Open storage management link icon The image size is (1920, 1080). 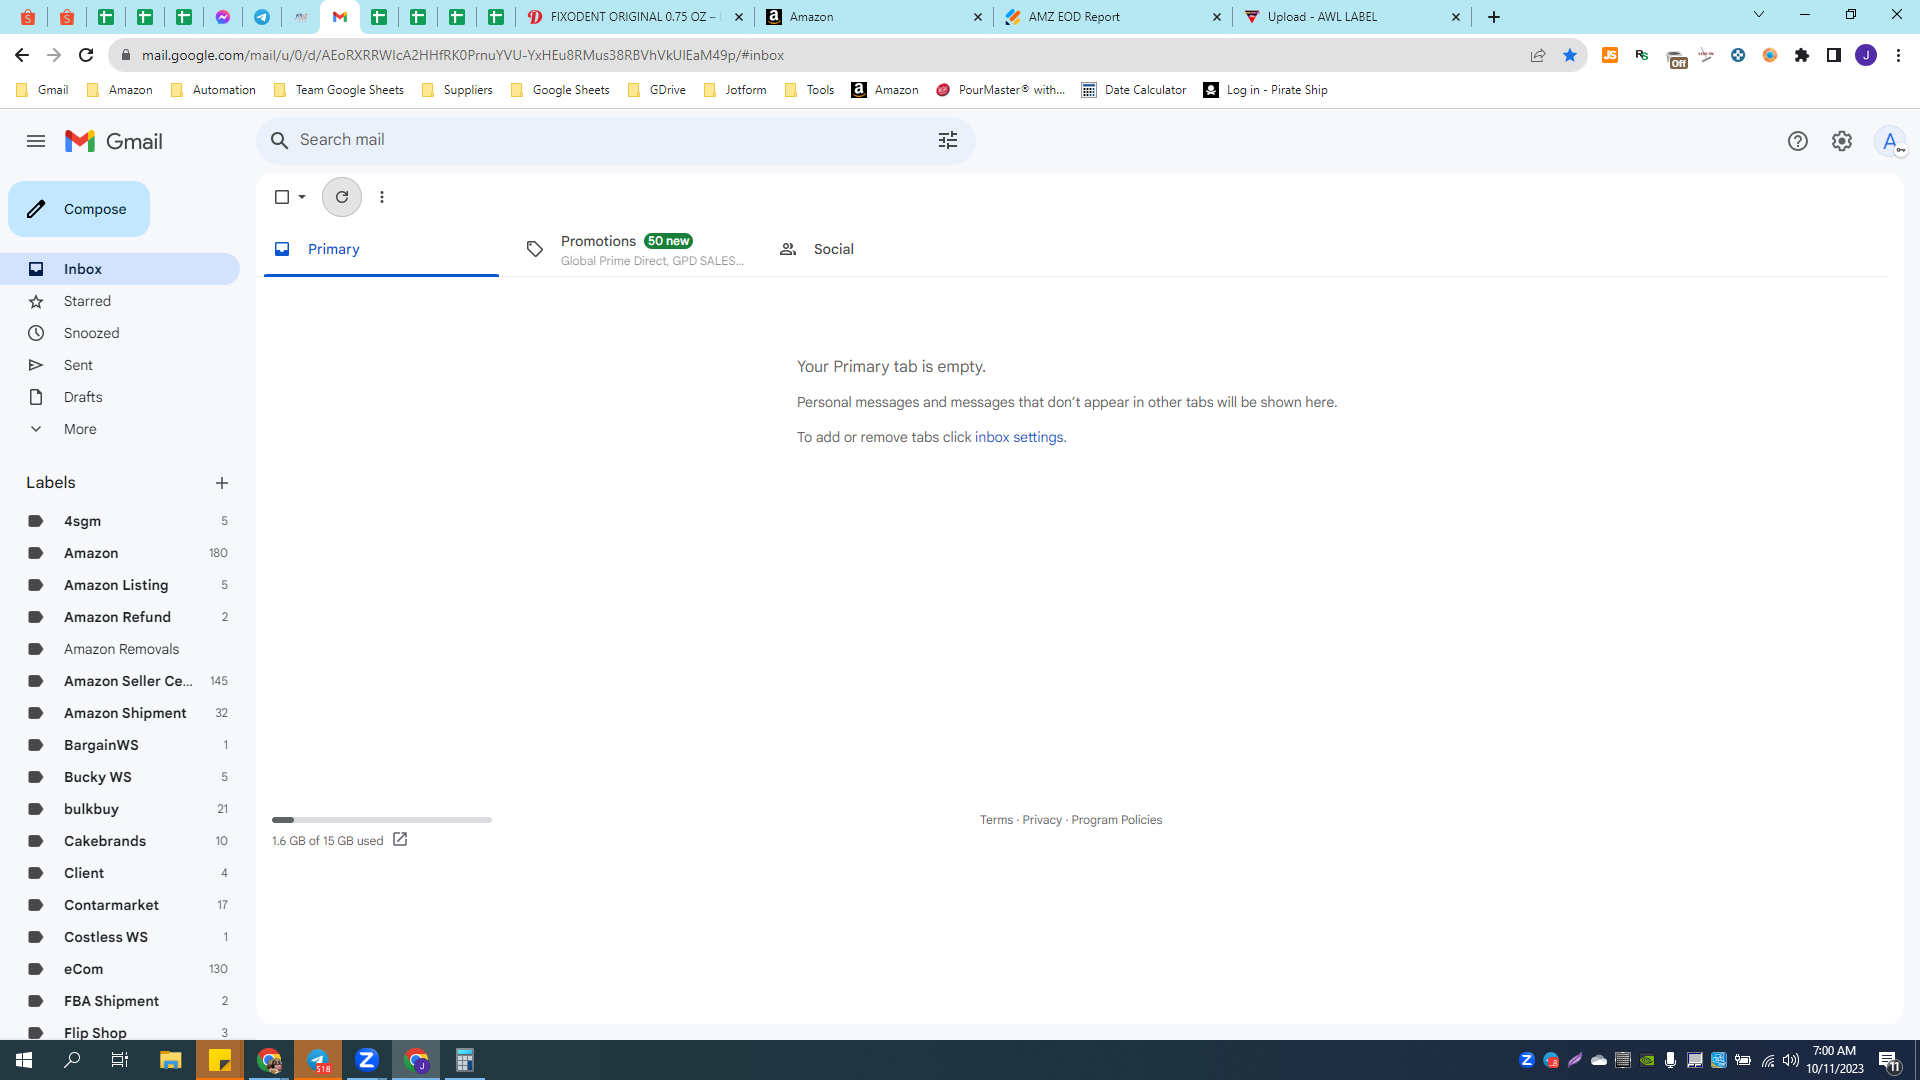400,840
